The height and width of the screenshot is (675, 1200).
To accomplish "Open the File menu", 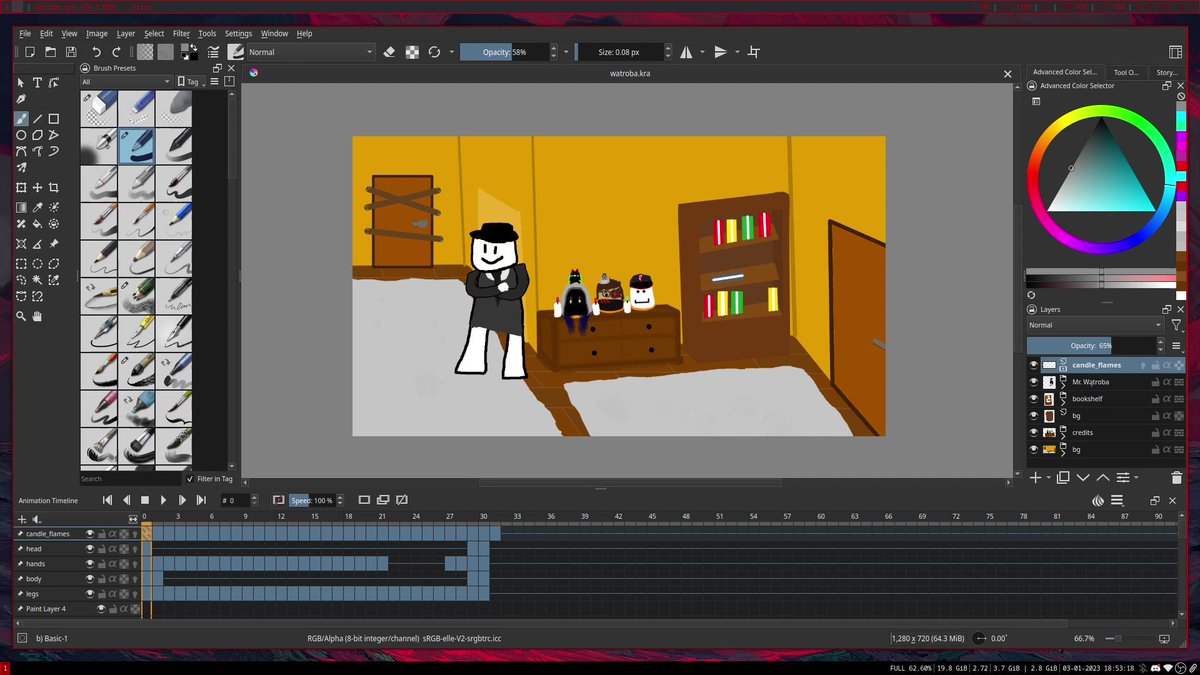I will click(25, 33).
